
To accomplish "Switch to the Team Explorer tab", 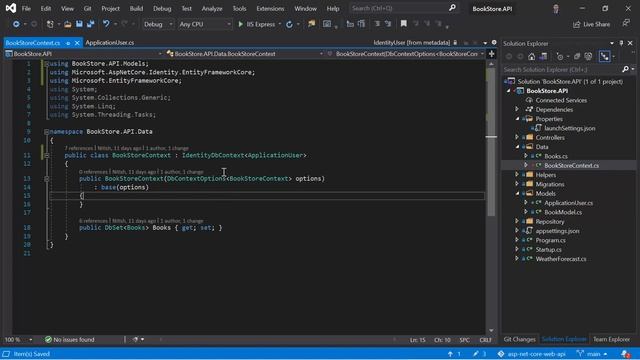I will click(611, 339).
